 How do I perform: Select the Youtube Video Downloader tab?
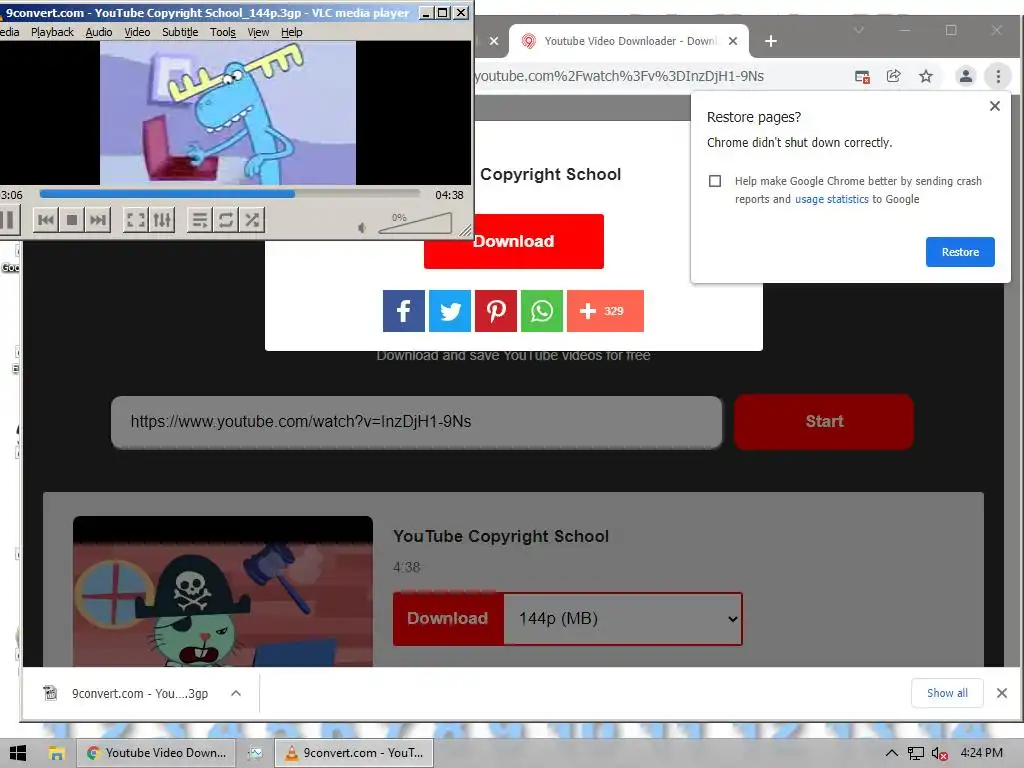point(629,41)
